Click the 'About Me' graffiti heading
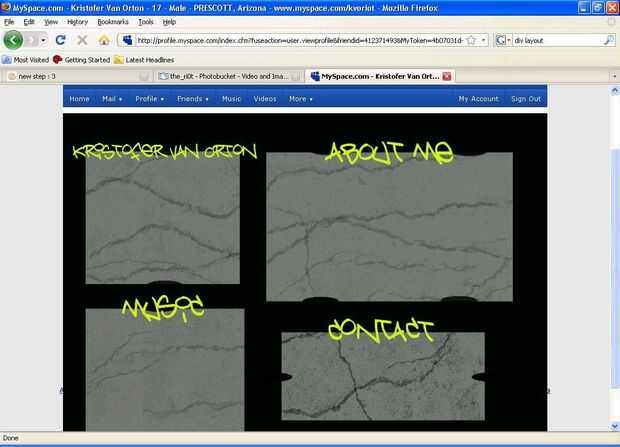Image resolution: width=620 pixels, height=447 pixels. [x=389, y=153]
